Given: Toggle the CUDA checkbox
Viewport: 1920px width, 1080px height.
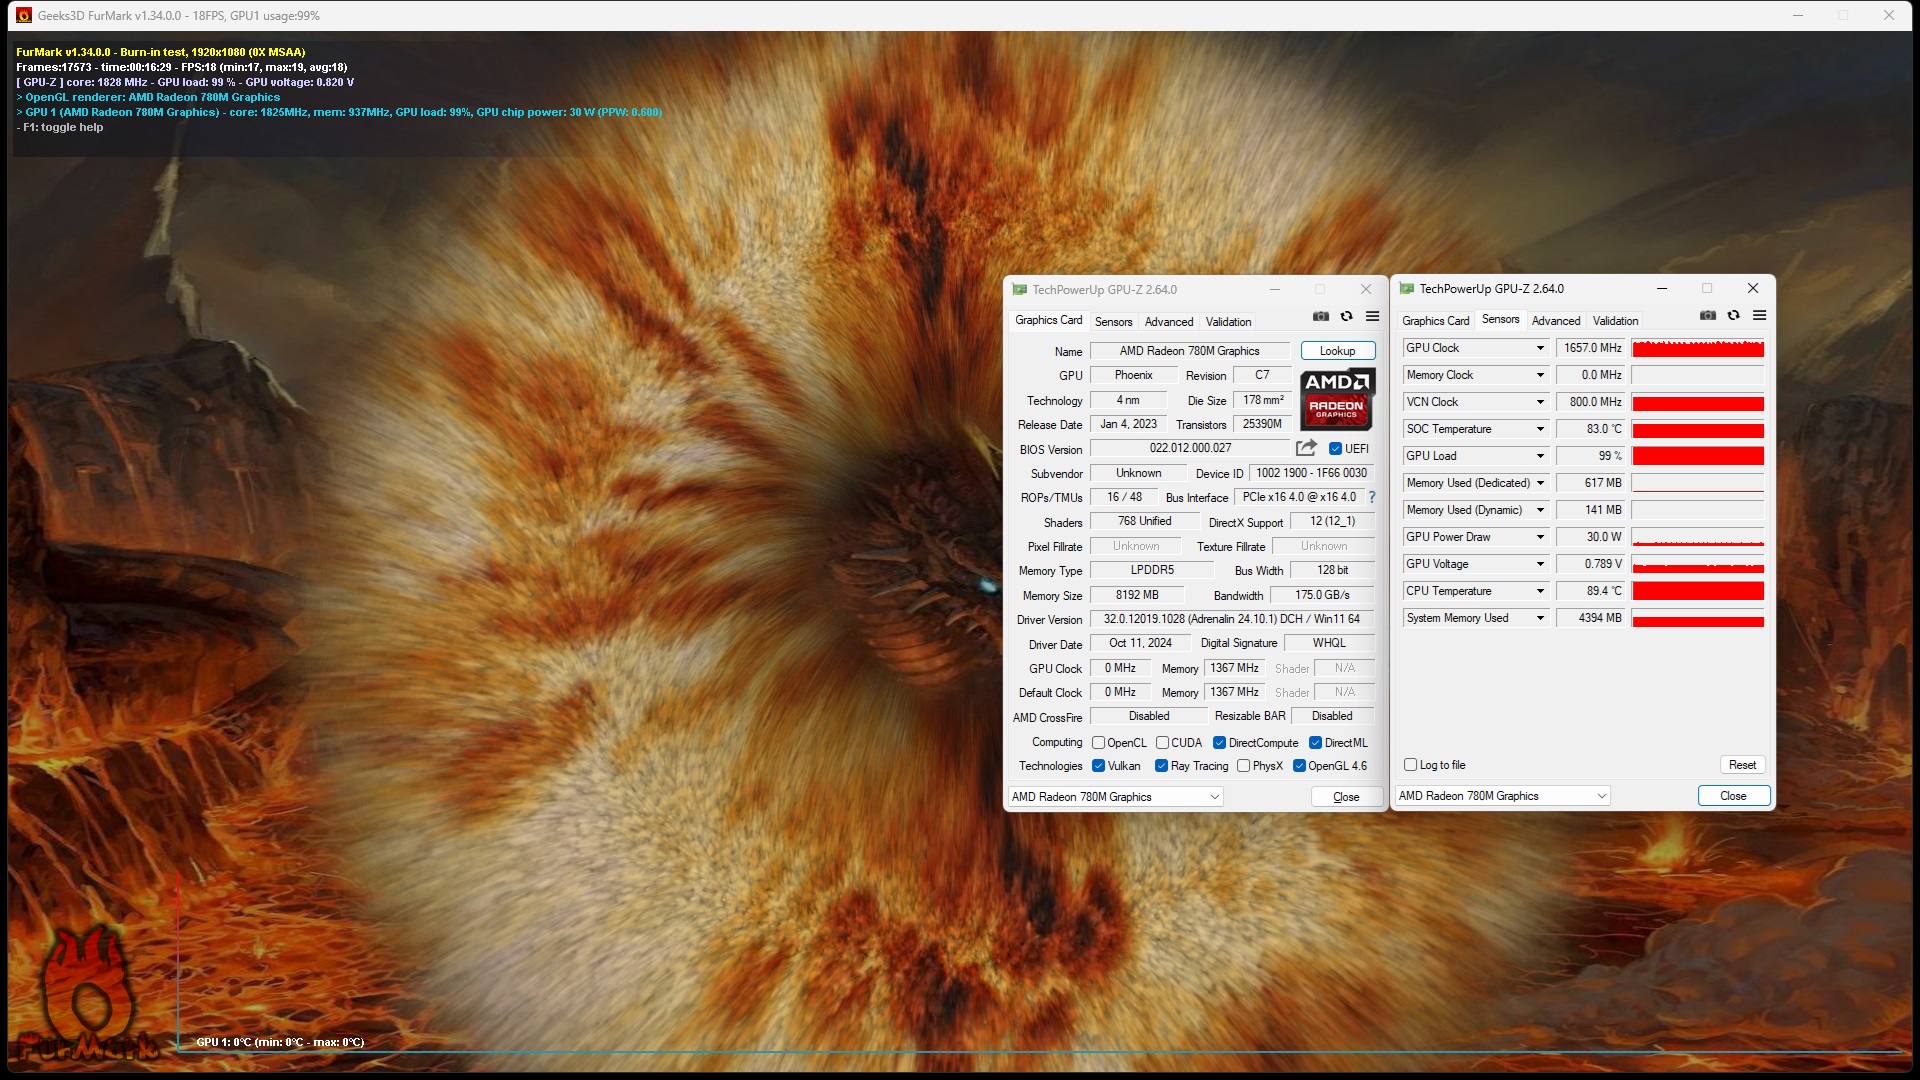Looking at the screenshot, I should click(1162, 743).
